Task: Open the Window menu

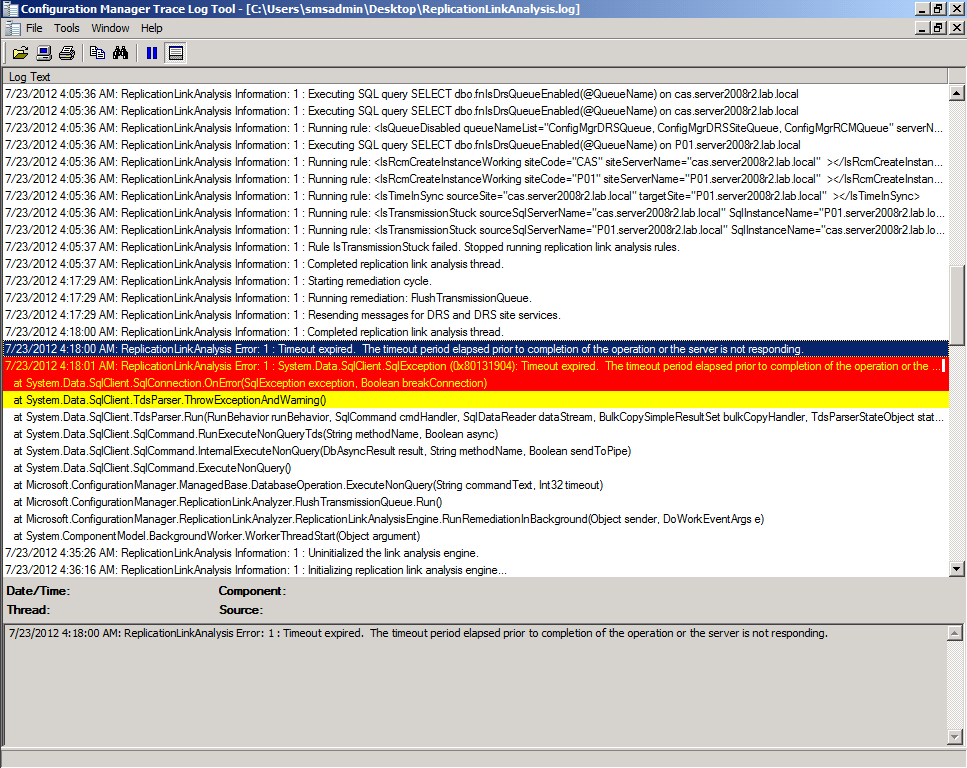Action: tap(110, 28)
